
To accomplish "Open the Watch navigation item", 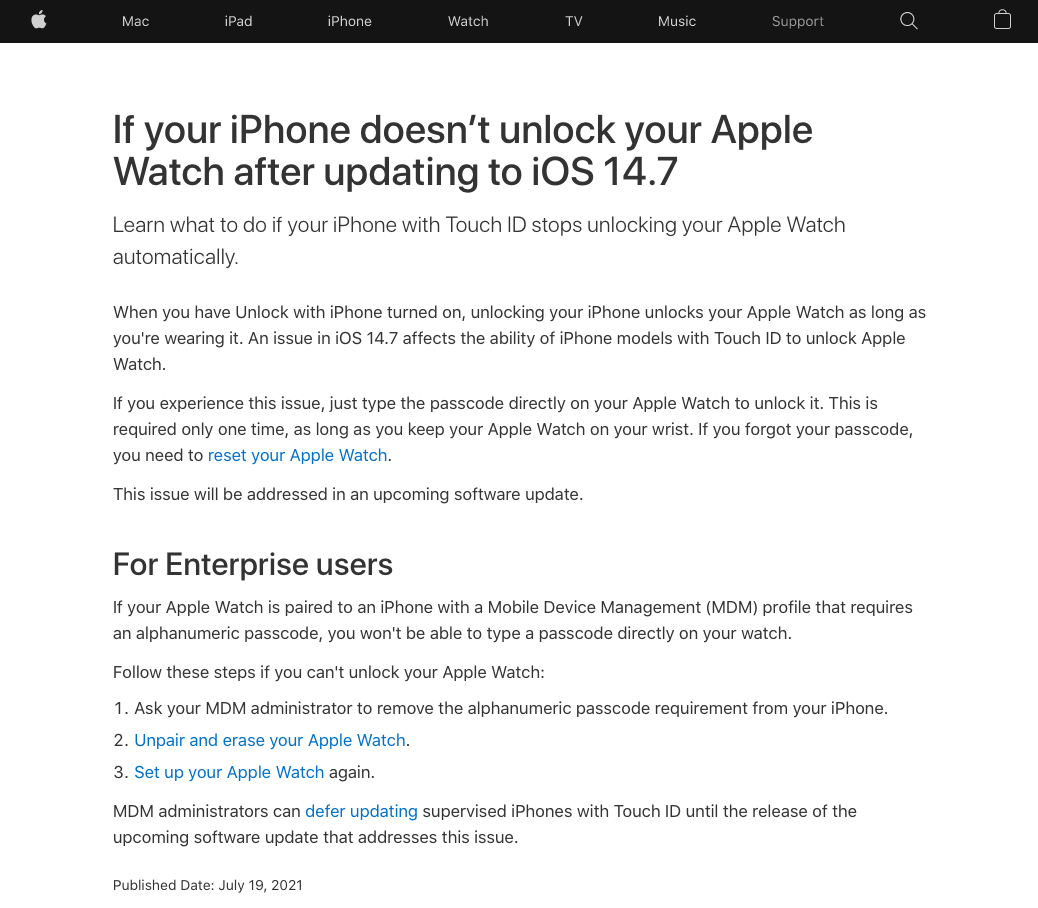I will pyautogui.click(x=468, y=21).
